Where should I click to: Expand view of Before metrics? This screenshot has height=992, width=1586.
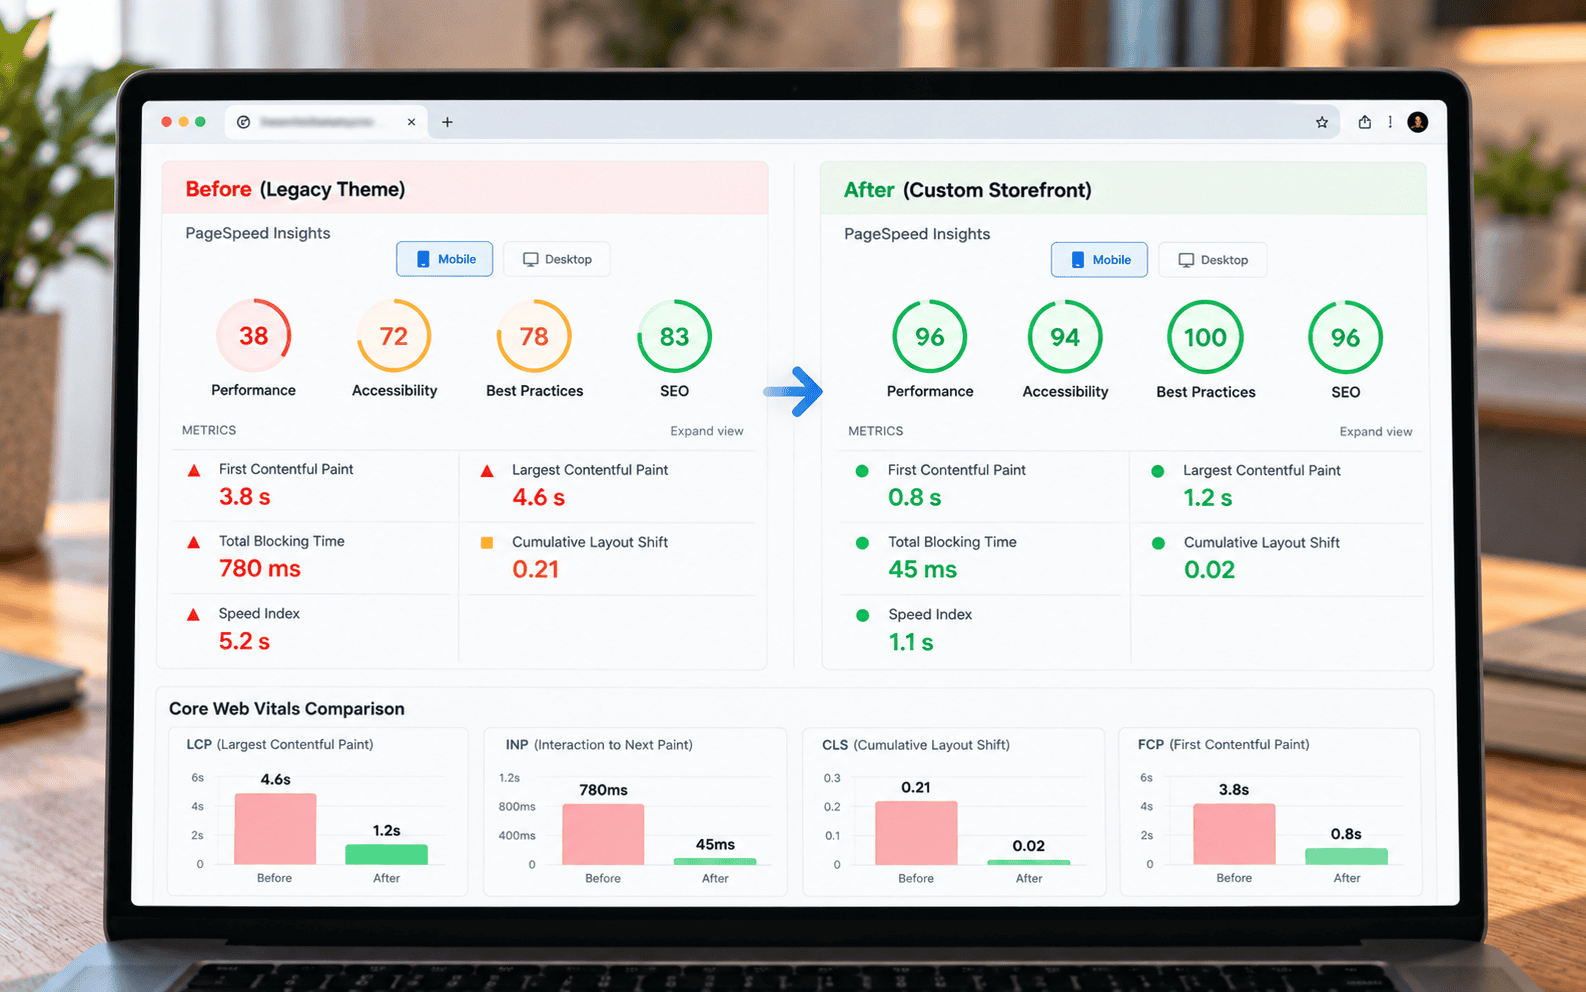(707, 431)
